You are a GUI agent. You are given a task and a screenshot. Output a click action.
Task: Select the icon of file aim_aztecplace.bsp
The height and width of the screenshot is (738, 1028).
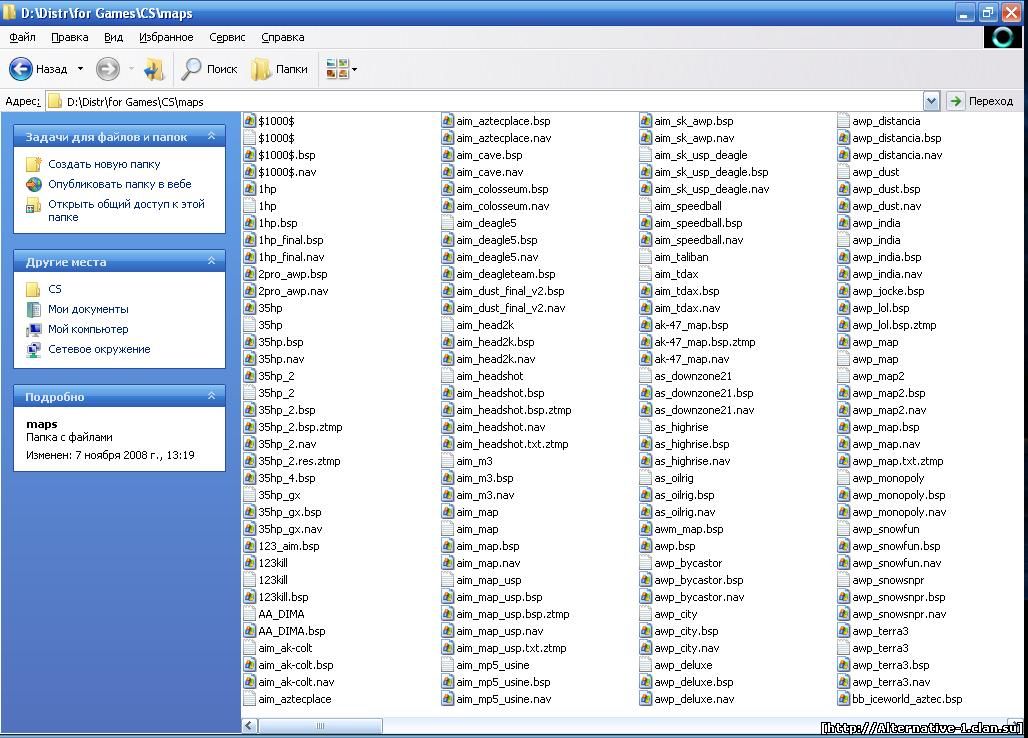pyautogui.click(x=448, y=121)
